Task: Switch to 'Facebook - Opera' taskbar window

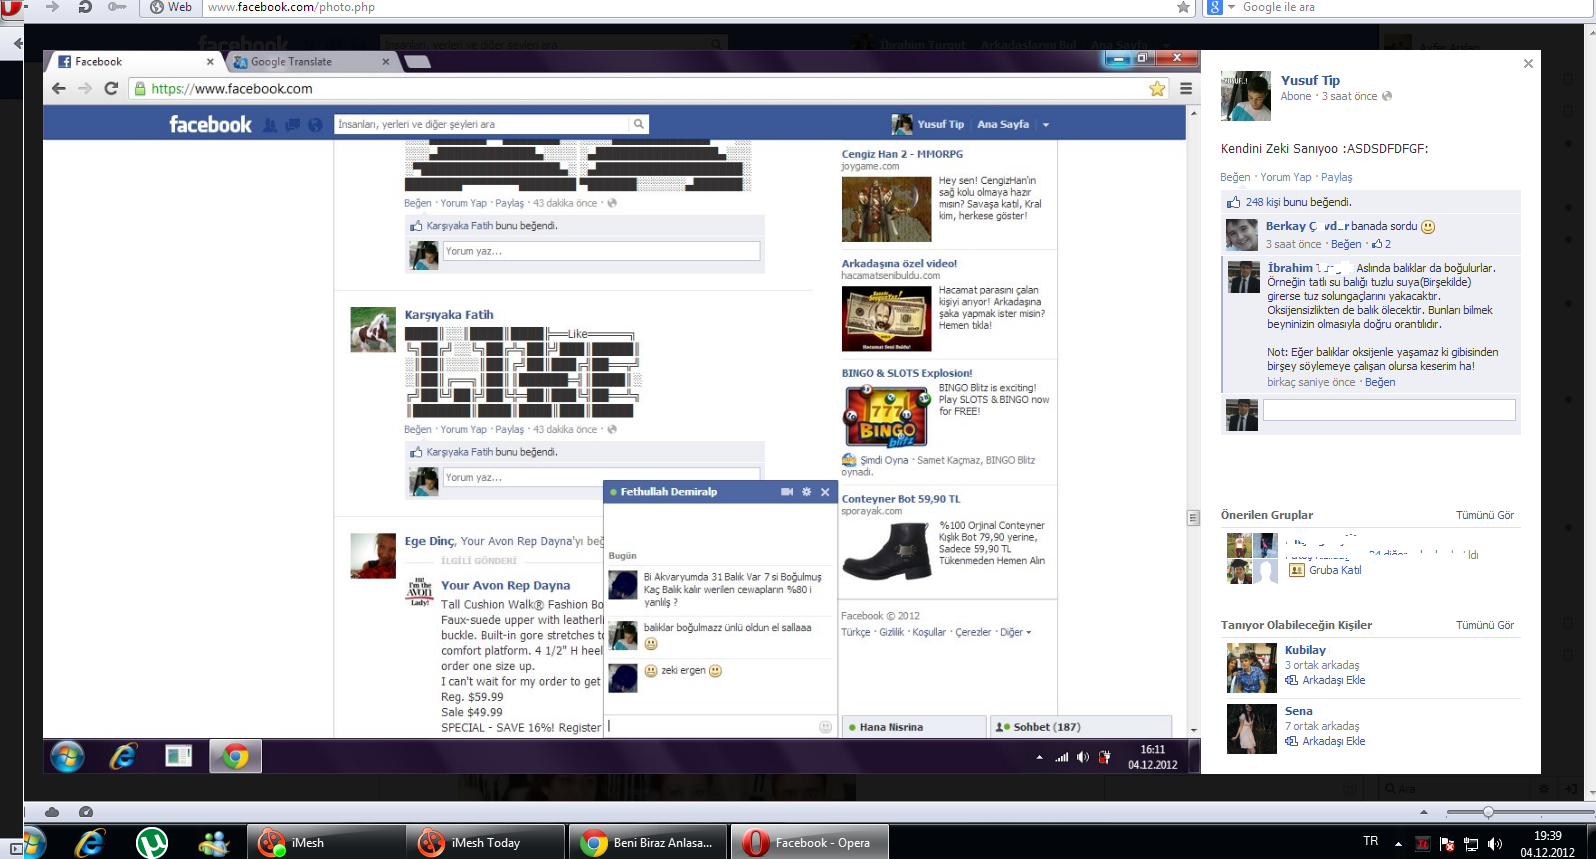Action: coord(810,843)
